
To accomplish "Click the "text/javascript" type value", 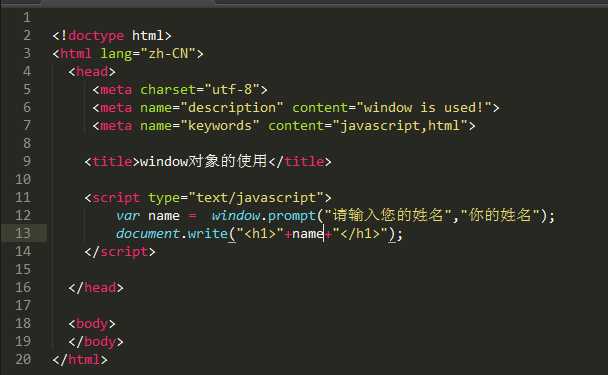I will 256,197.
